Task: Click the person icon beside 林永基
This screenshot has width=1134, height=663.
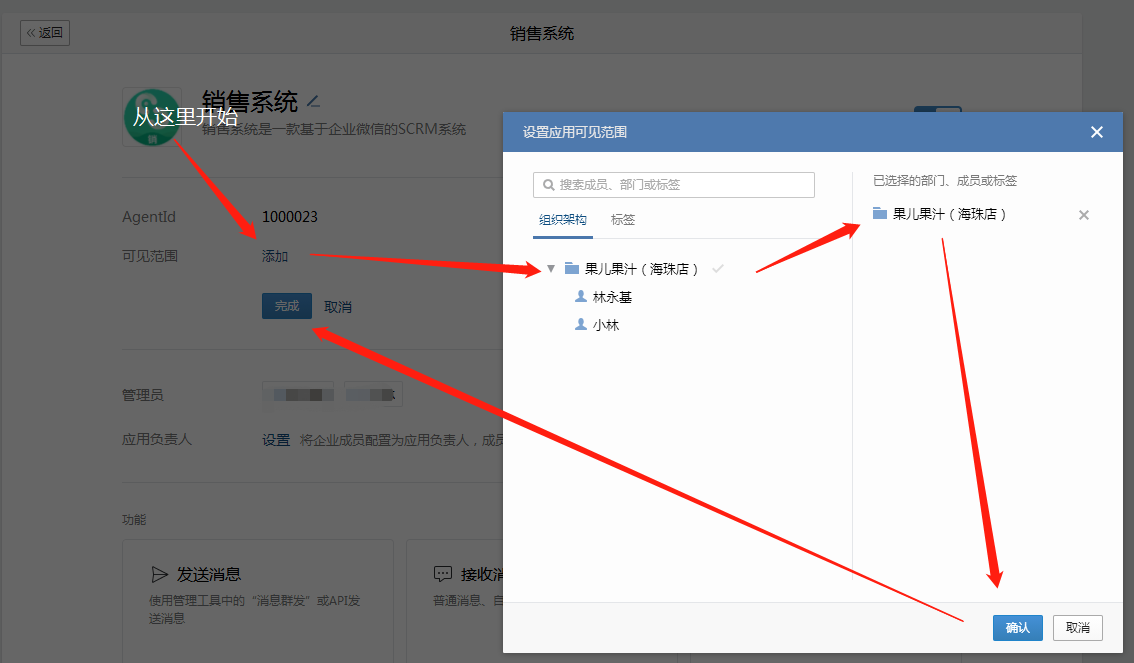Action: 580,296
